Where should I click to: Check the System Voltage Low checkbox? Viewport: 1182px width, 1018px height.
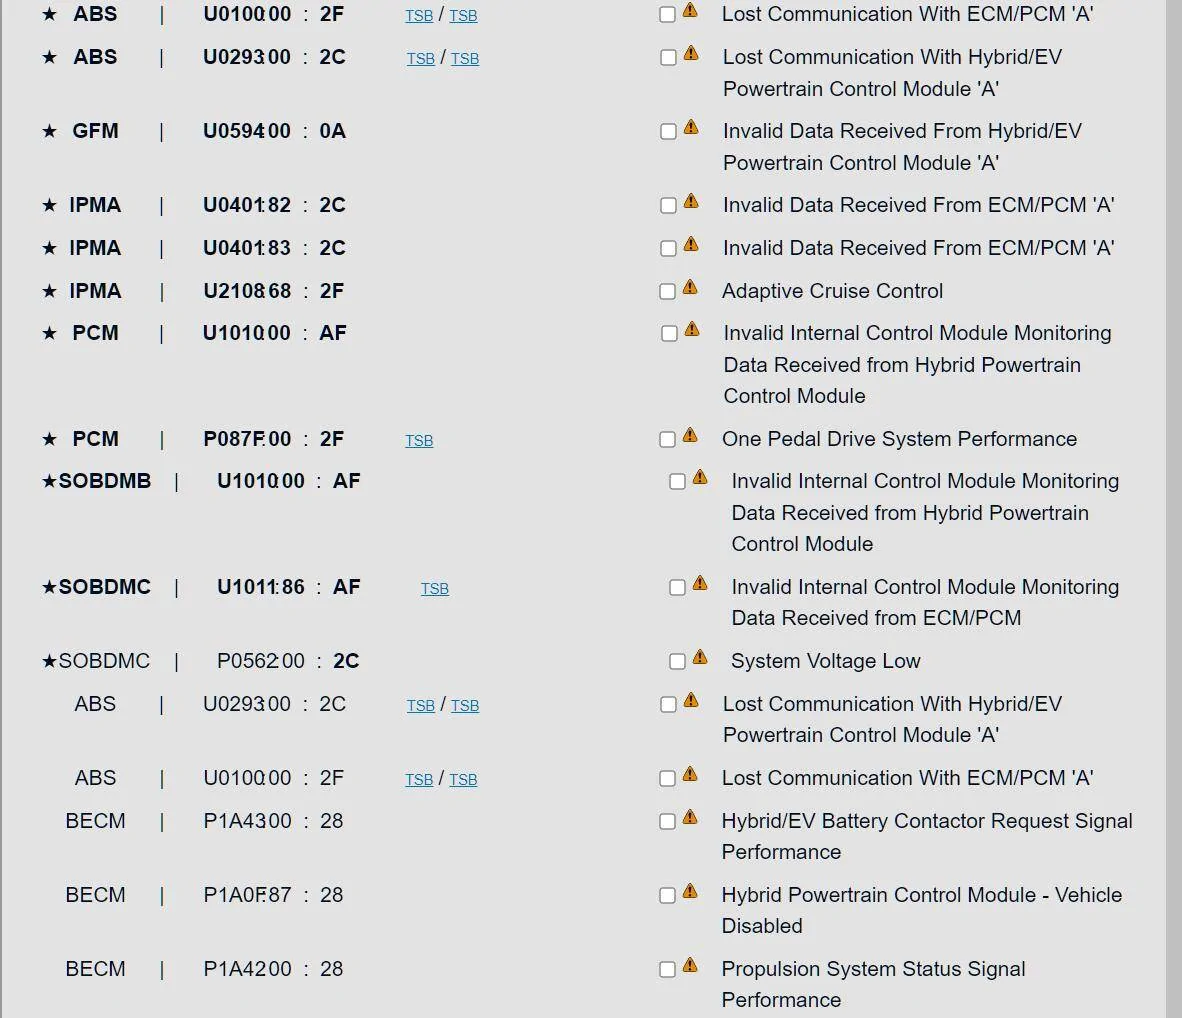point(677,661)
